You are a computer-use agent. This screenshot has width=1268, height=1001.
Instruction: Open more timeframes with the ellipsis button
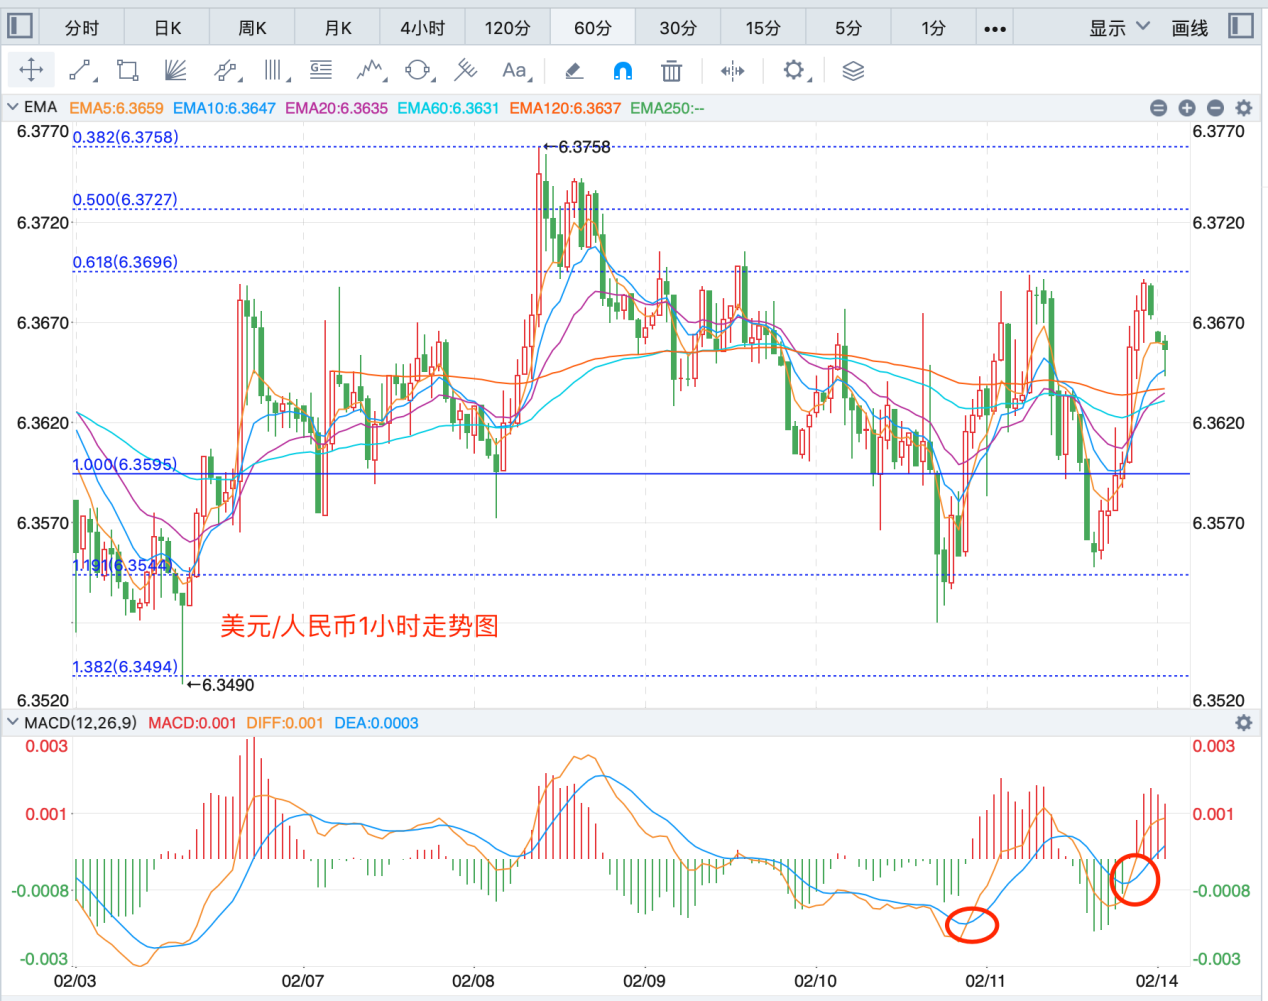click(994, 28)
